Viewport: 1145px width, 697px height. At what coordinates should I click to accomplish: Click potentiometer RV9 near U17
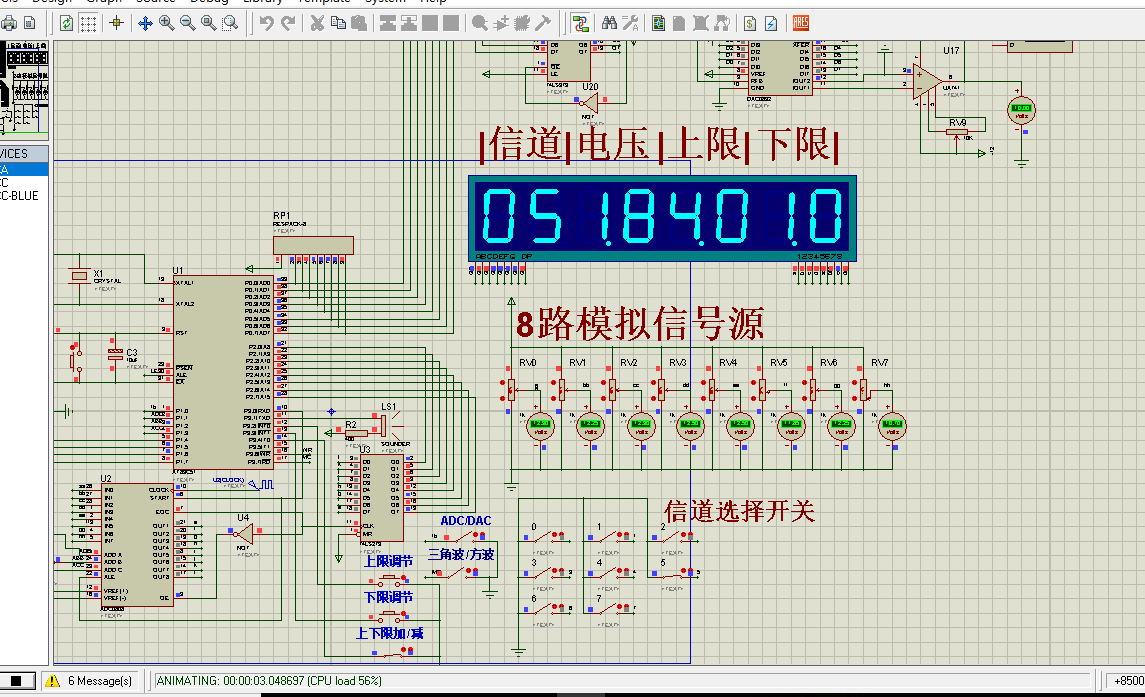[x=957, y=132]
